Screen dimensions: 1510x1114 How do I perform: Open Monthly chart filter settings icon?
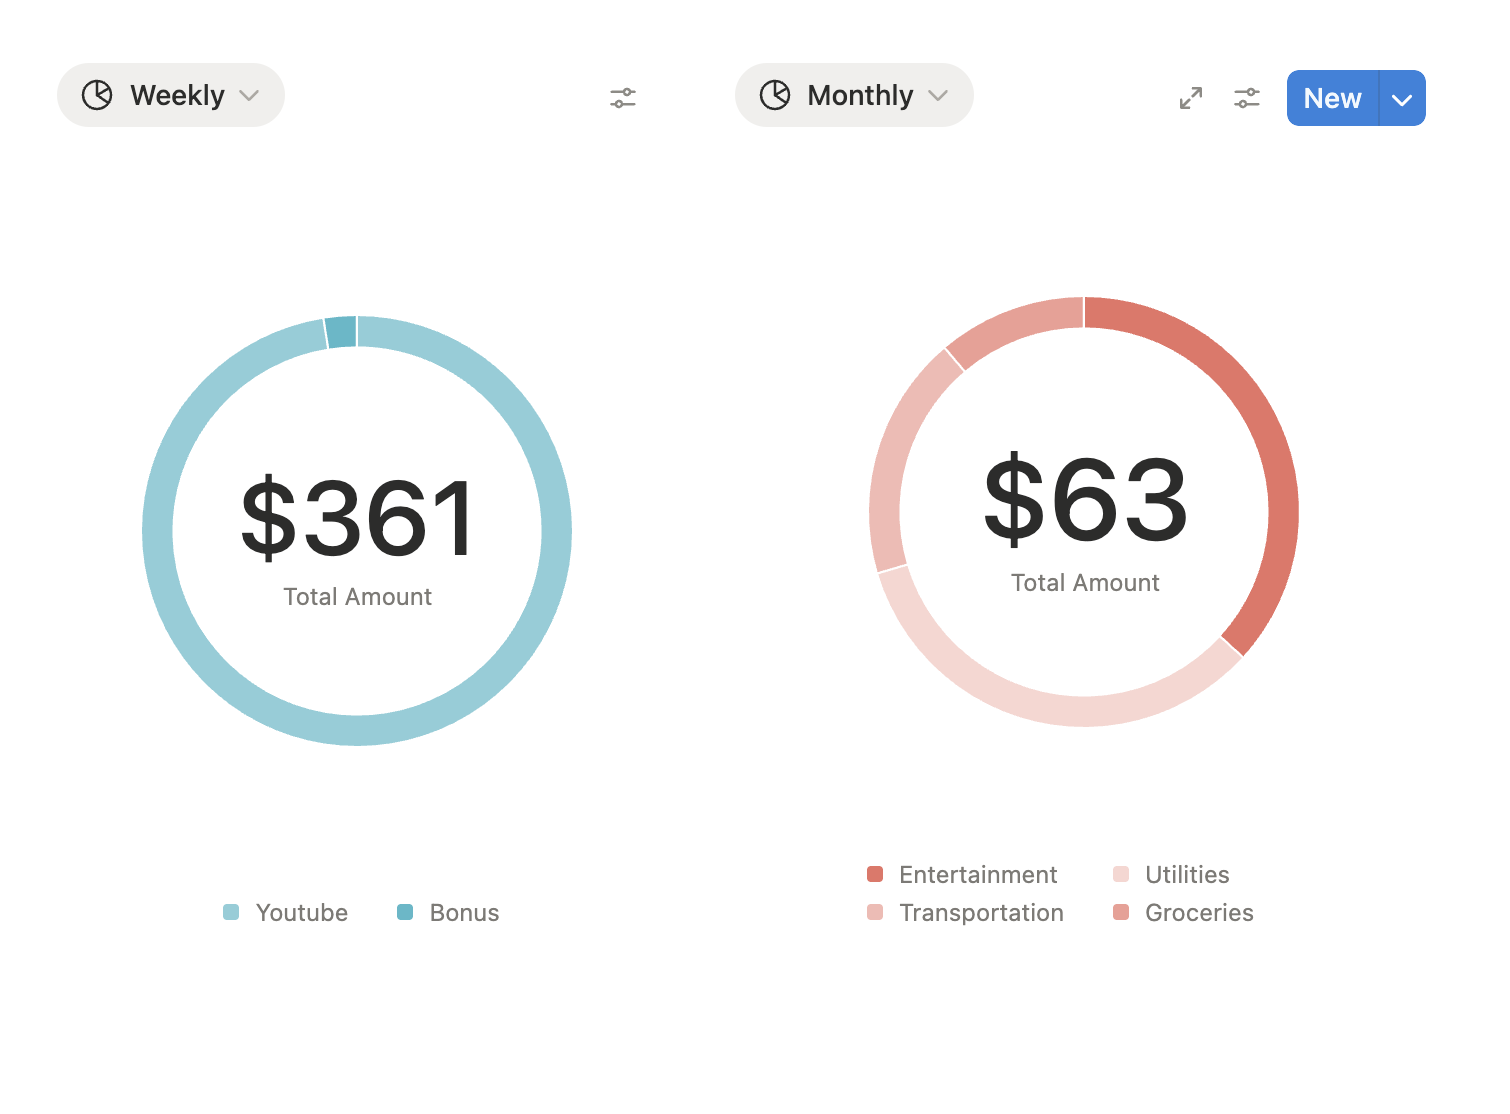point(1246,98)
